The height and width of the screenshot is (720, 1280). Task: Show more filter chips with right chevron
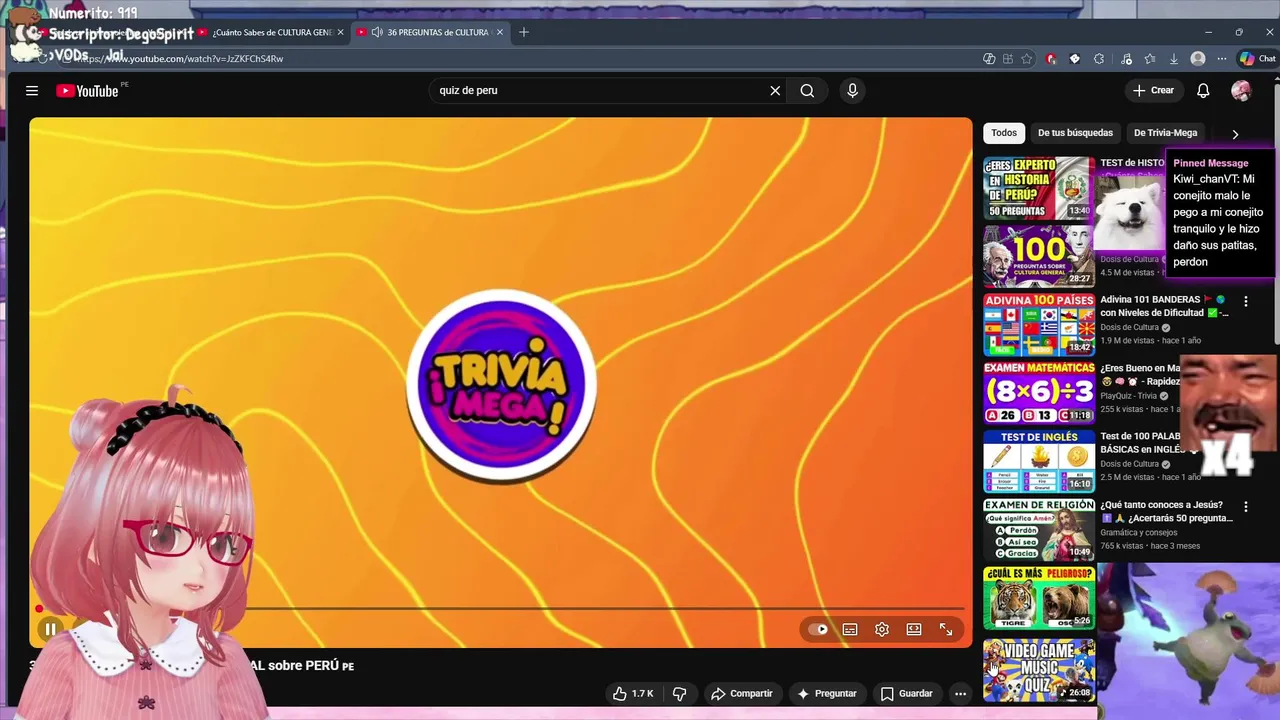point(1235,134)
